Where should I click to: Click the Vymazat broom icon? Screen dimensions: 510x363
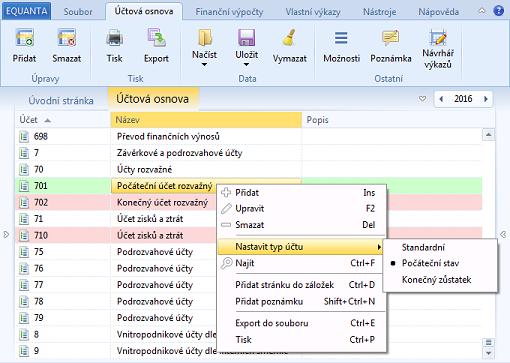point(289,38)
